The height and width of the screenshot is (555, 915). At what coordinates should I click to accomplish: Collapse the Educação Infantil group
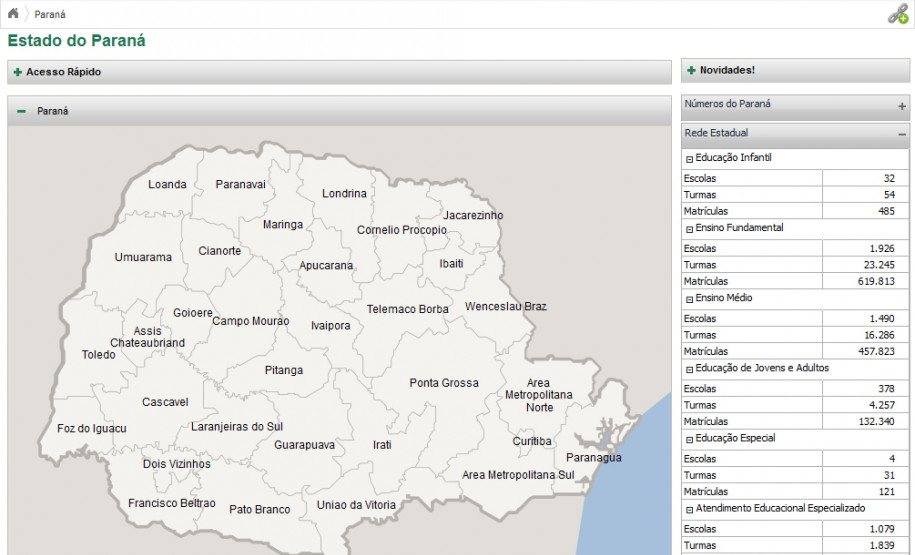pyautogui.click(x=689, y=159)
